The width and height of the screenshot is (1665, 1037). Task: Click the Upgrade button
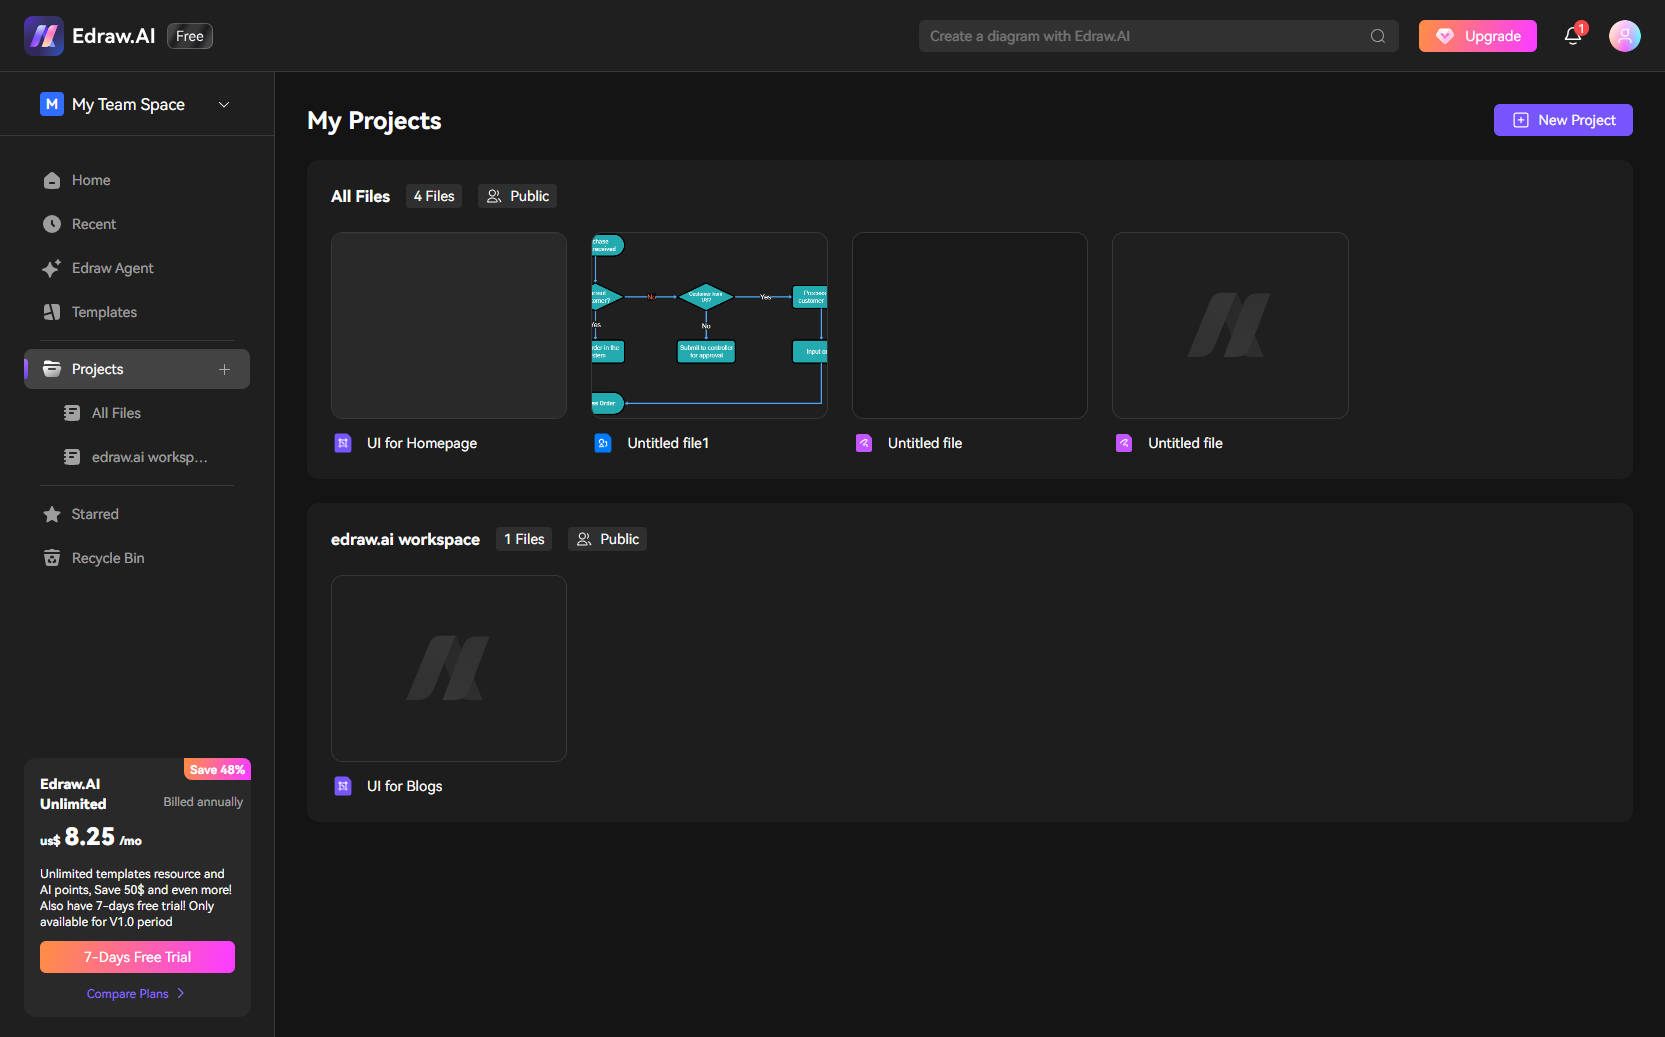[1477, 35]
